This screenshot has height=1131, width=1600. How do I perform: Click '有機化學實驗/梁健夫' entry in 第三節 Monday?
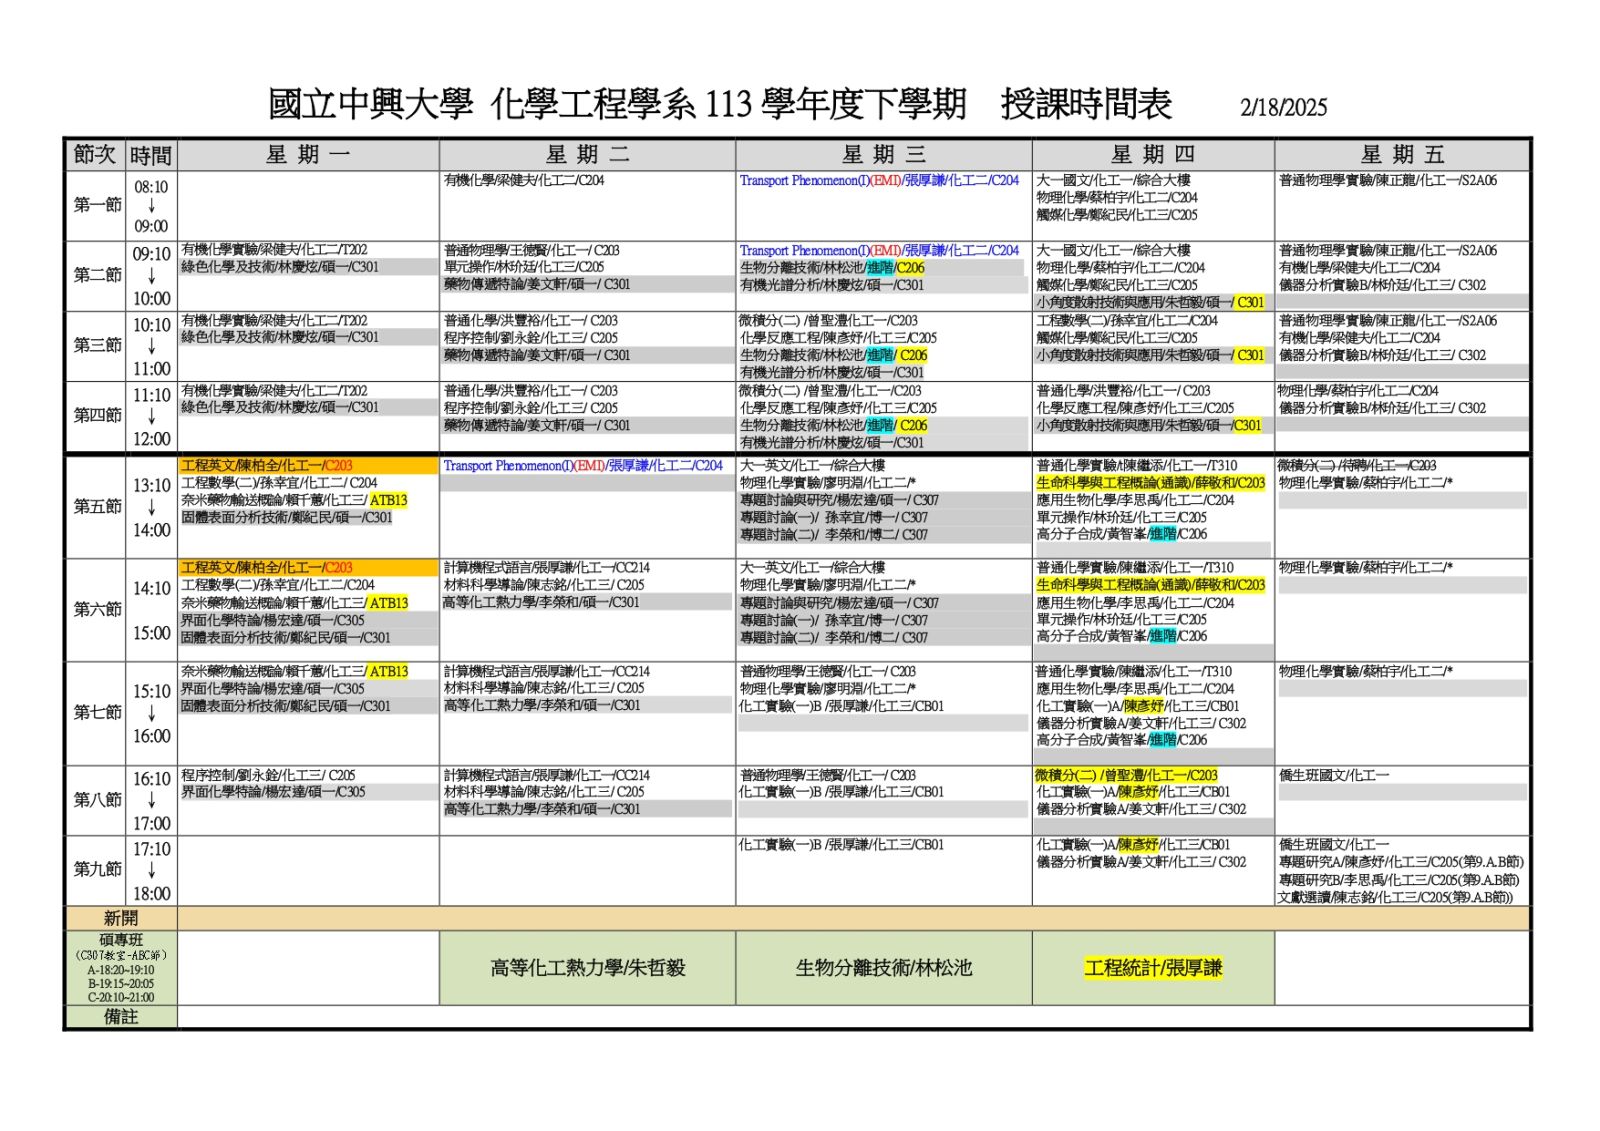274,321
